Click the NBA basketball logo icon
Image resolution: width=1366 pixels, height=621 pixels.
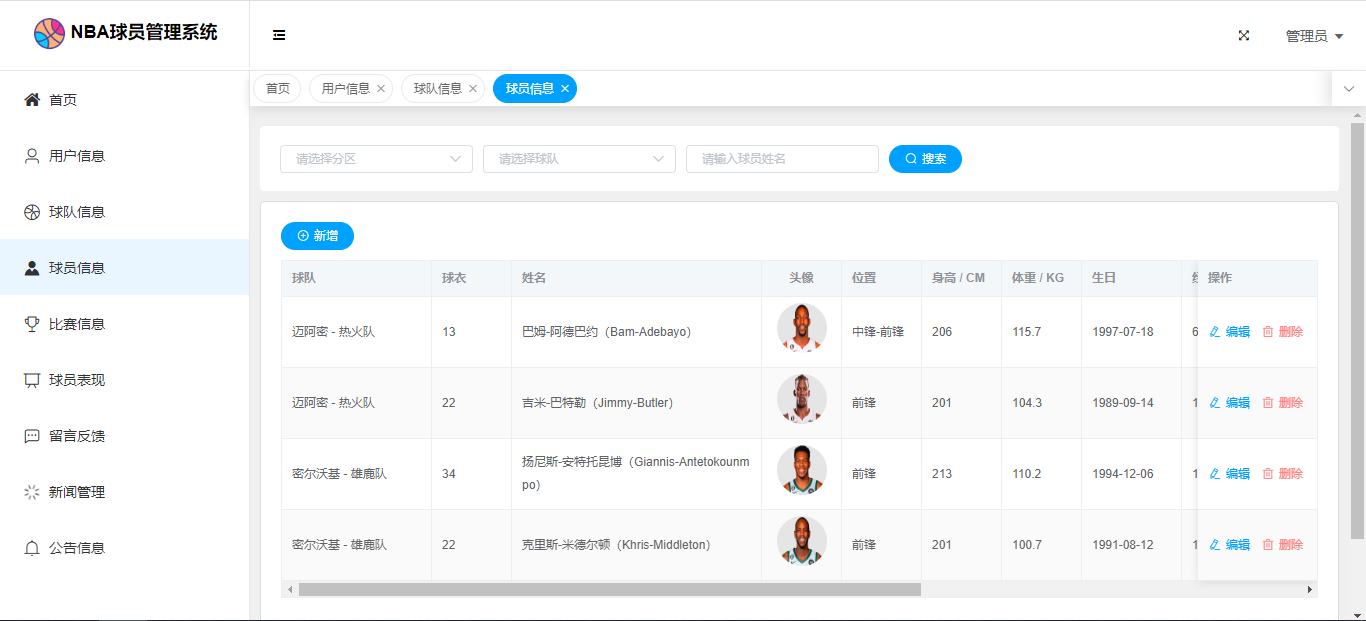click(x=49, y=33)
